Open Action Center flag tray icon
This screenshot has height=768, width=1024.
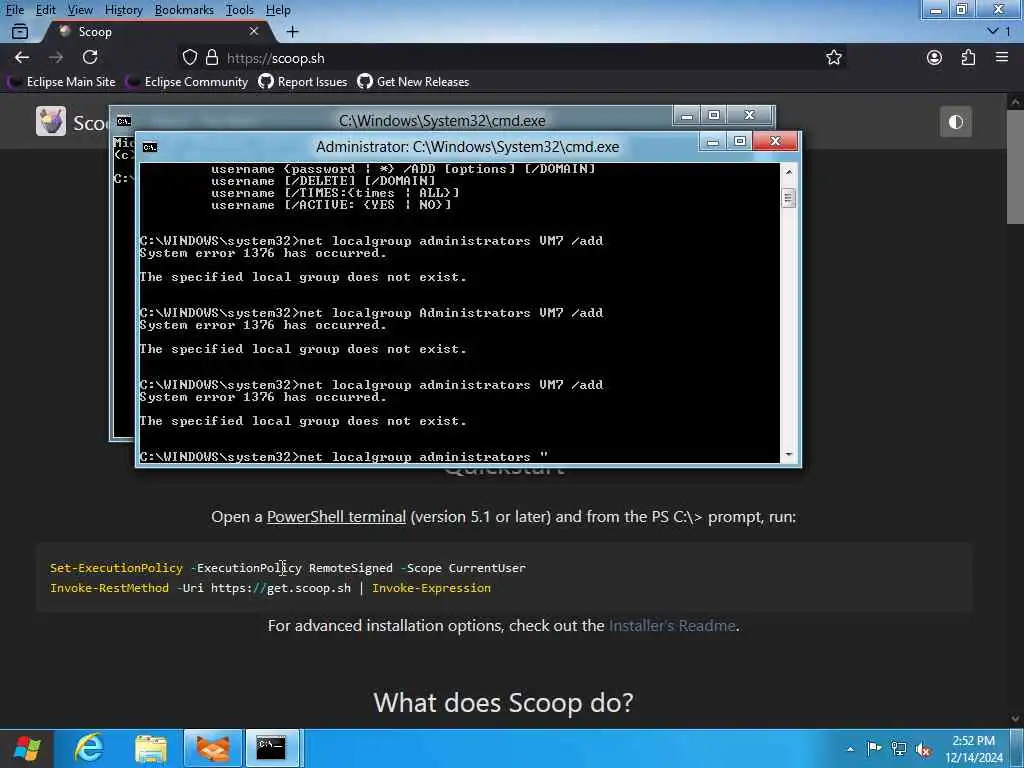(x=874, y=749)
